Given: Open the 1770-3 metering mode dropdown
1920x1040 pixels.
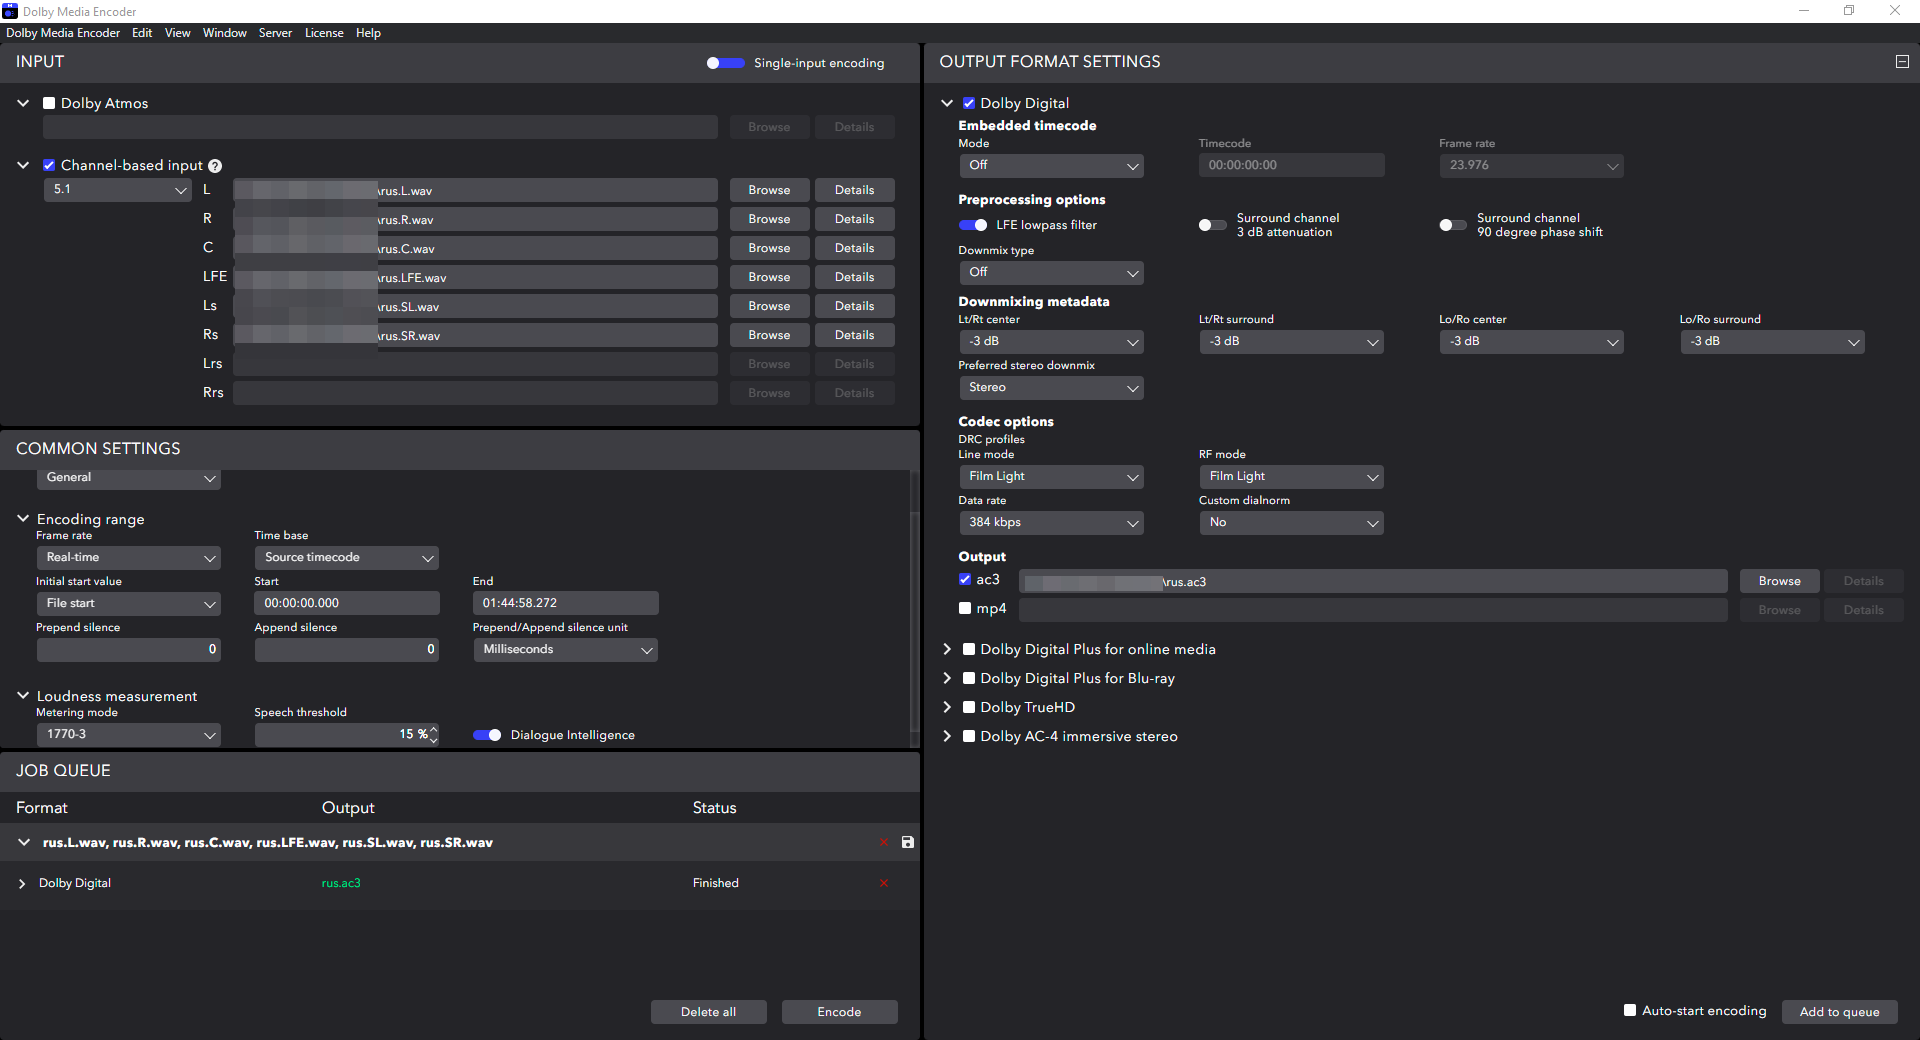Looking at the screenshot, I should (x=128, y=735).
